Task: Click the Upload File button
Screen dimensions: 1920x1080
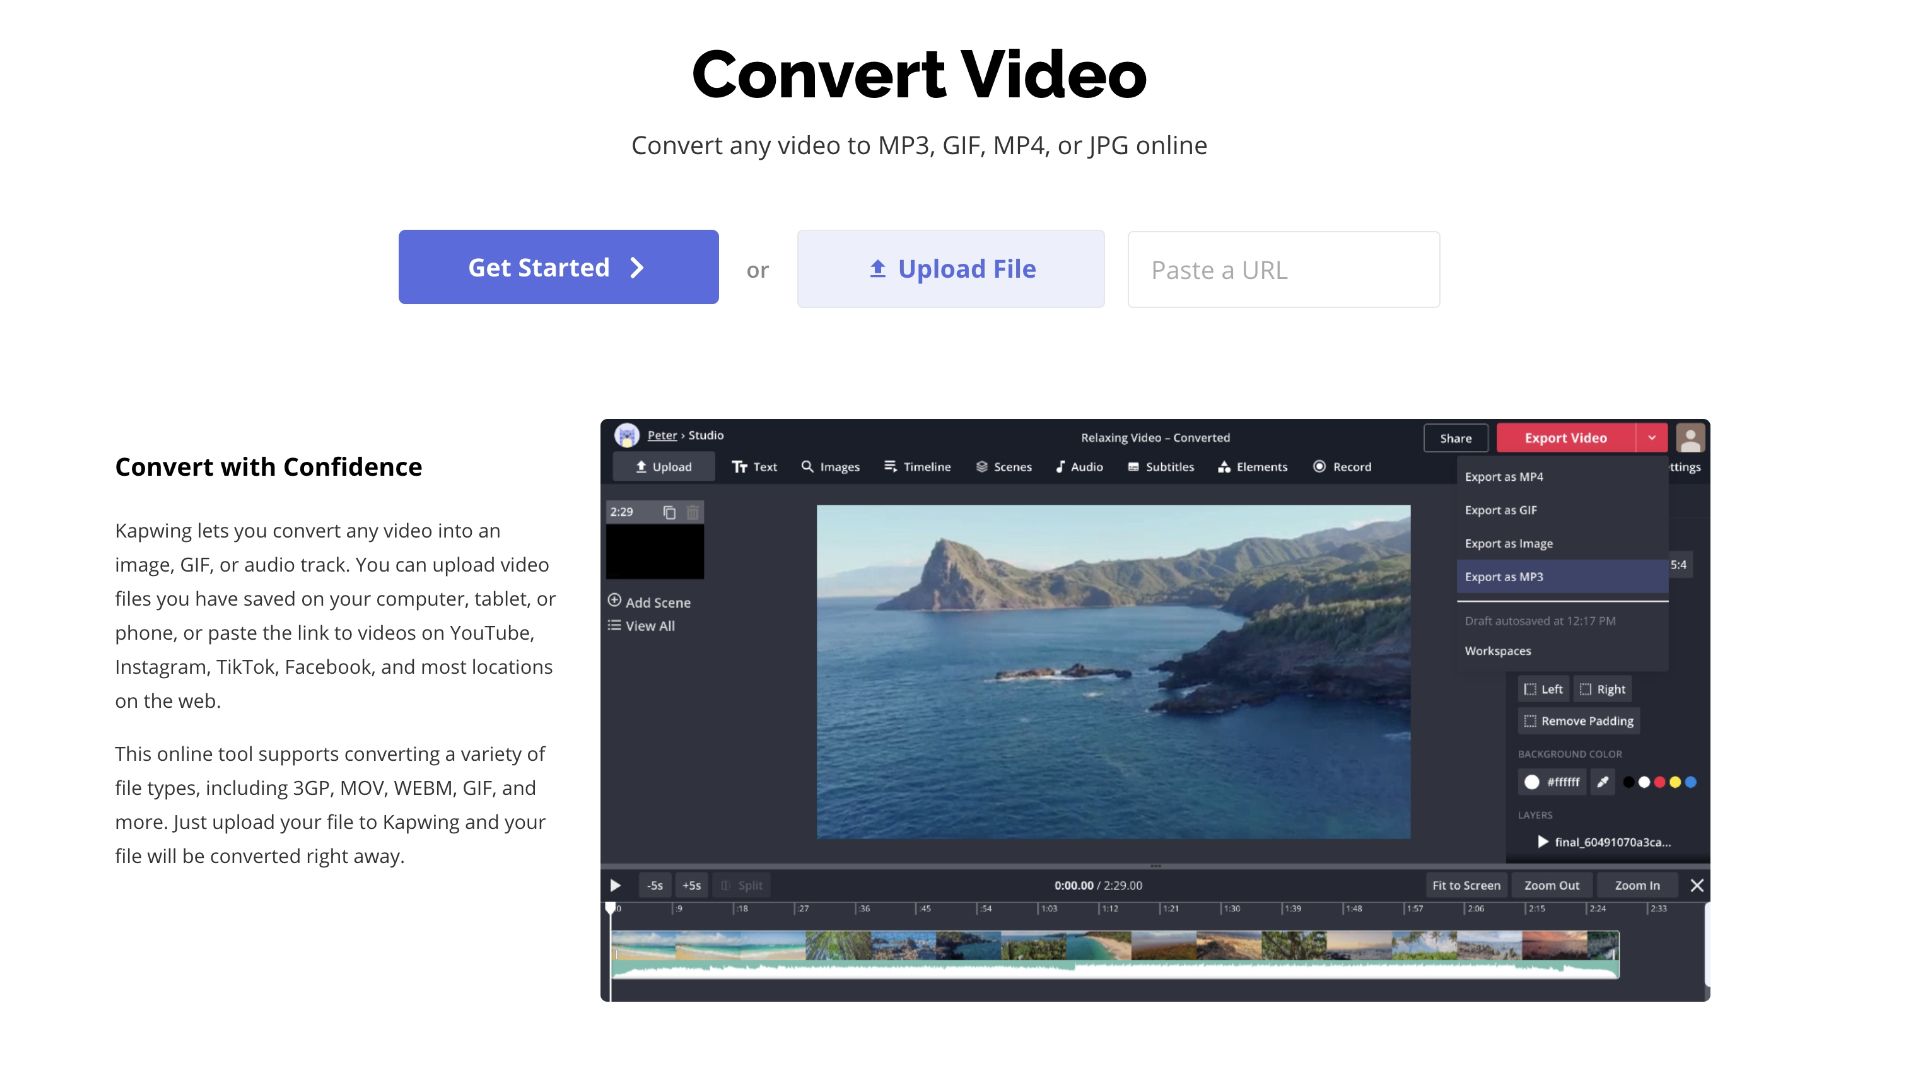Action: click(949, 268)
